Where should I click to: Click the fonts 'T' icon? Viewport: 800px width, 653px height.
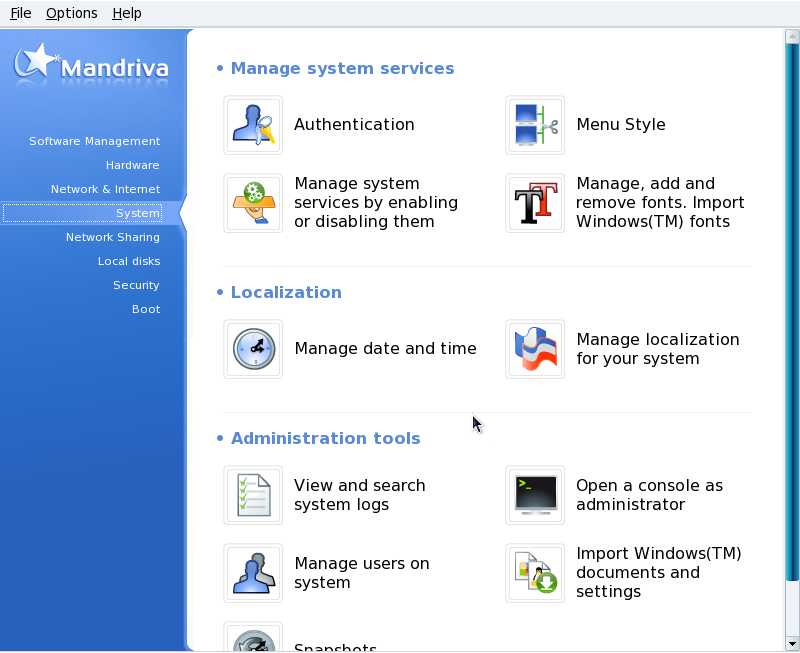click(x=535, y=203)
